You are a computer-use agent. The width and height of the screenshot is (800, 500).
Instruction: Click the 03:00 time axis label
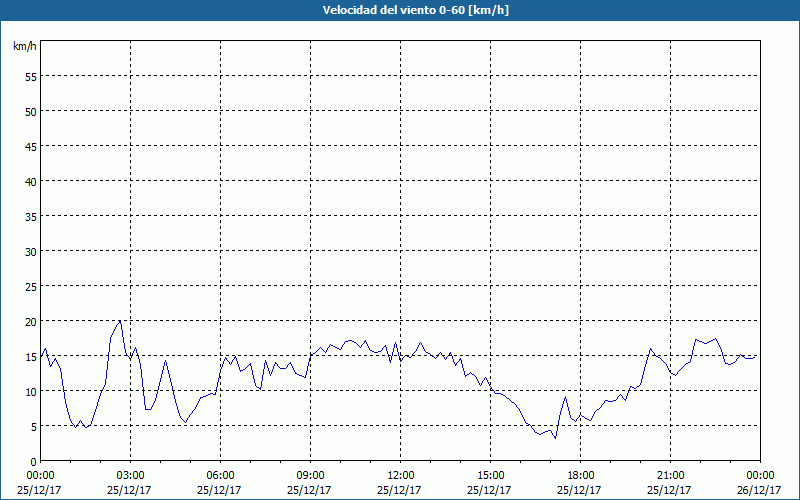[130, 476]
